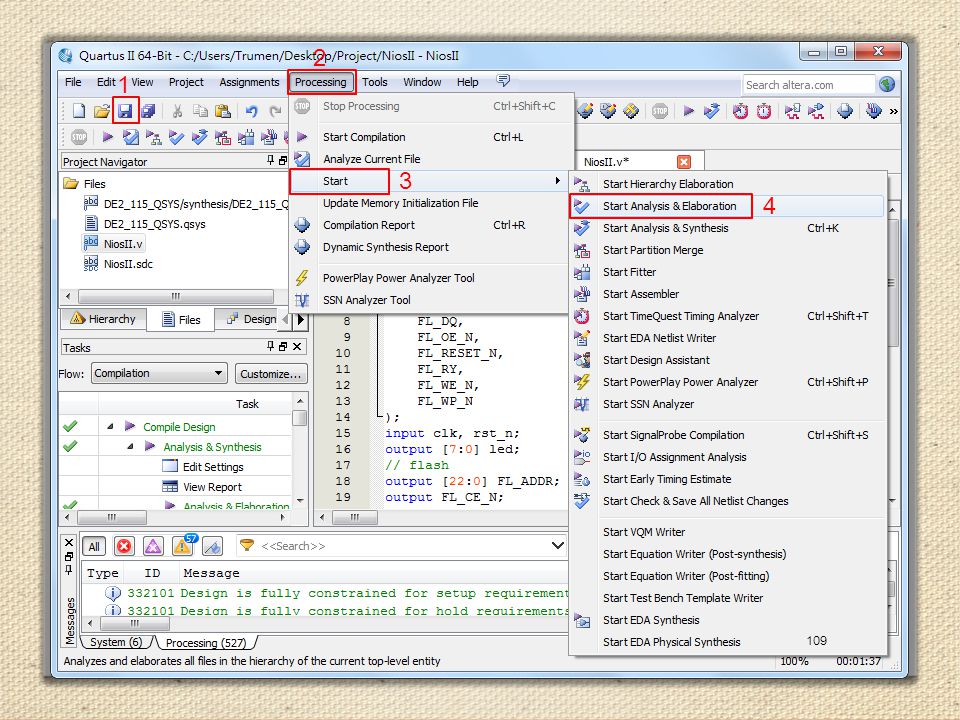Image resolution: width=960 pixels, height=720 pixels.
Task: Click the View Report table icon in Tasks
Action: coord(170,486)
